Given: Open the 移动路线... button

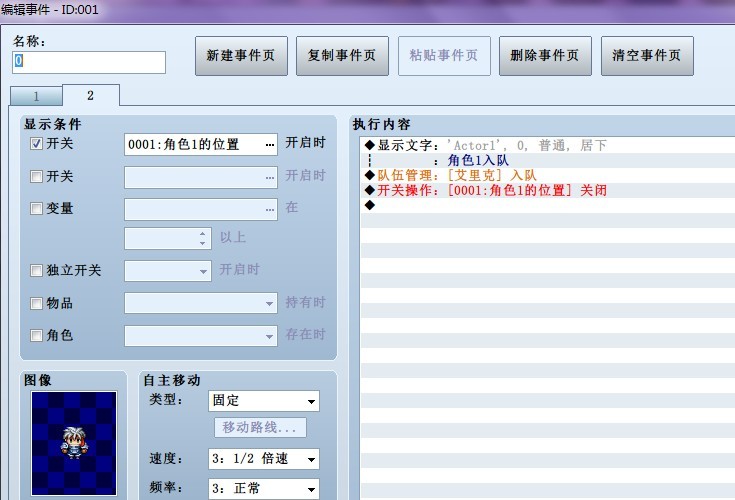Looking at the screenshot, I should 260,427.
